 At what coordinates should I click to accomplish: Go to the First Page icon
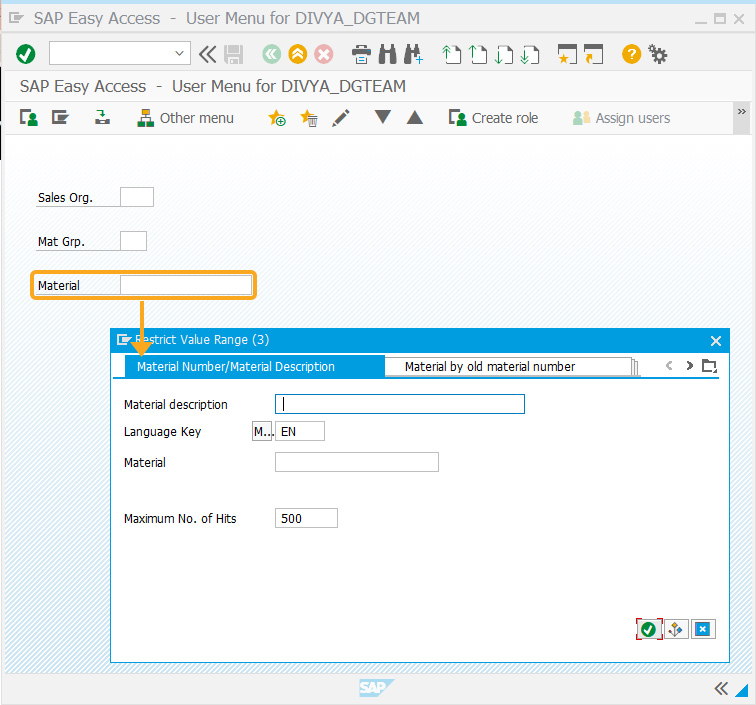click(x=452, y=54)
